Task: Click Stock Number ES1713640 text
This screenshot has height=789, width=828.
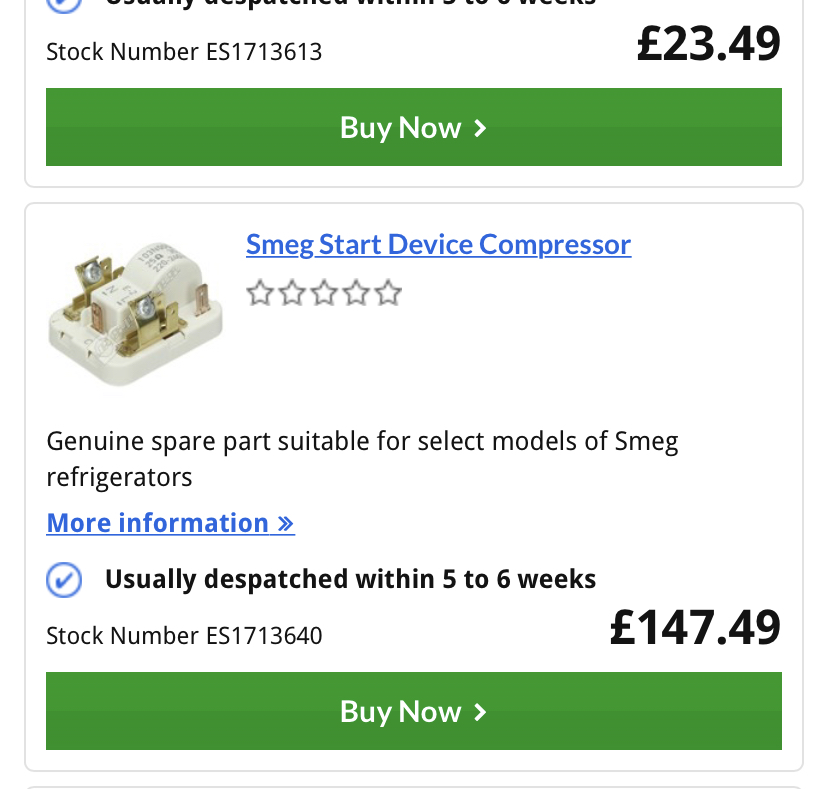Action: [x=184, y=636]
